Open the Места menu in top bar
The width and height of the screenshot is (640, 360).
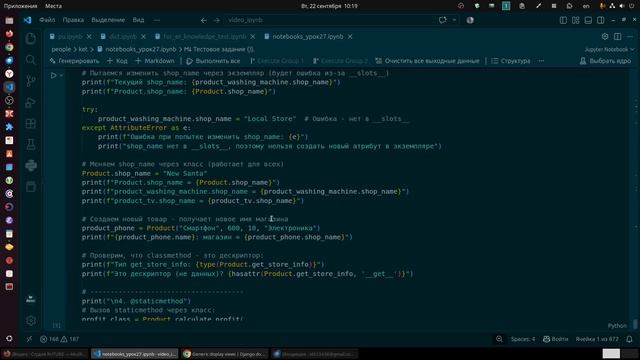pos(53,6)
